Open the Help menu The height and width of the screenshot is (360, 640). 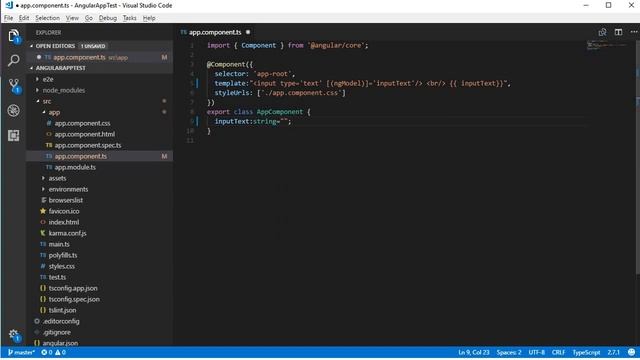tap(149, 18)
